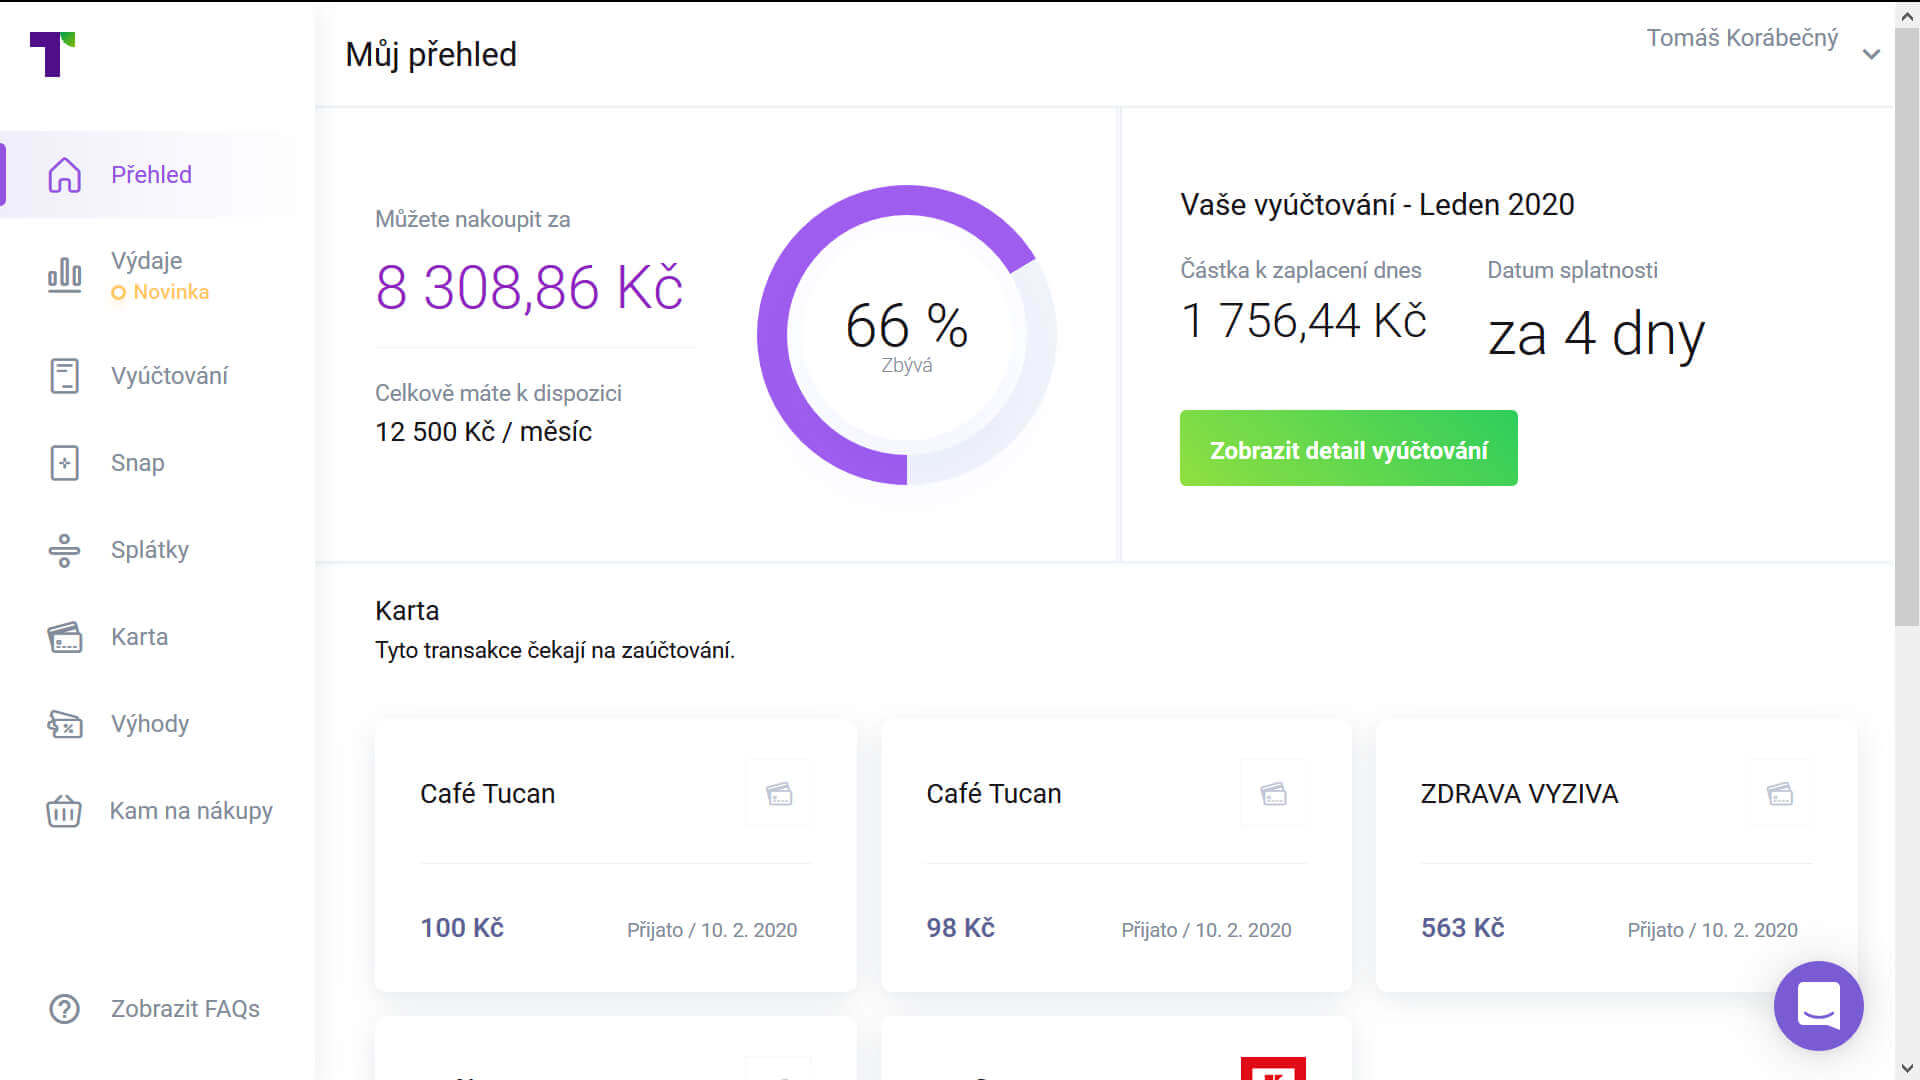Click the scrollbar down arrow

point(1907,1068)
